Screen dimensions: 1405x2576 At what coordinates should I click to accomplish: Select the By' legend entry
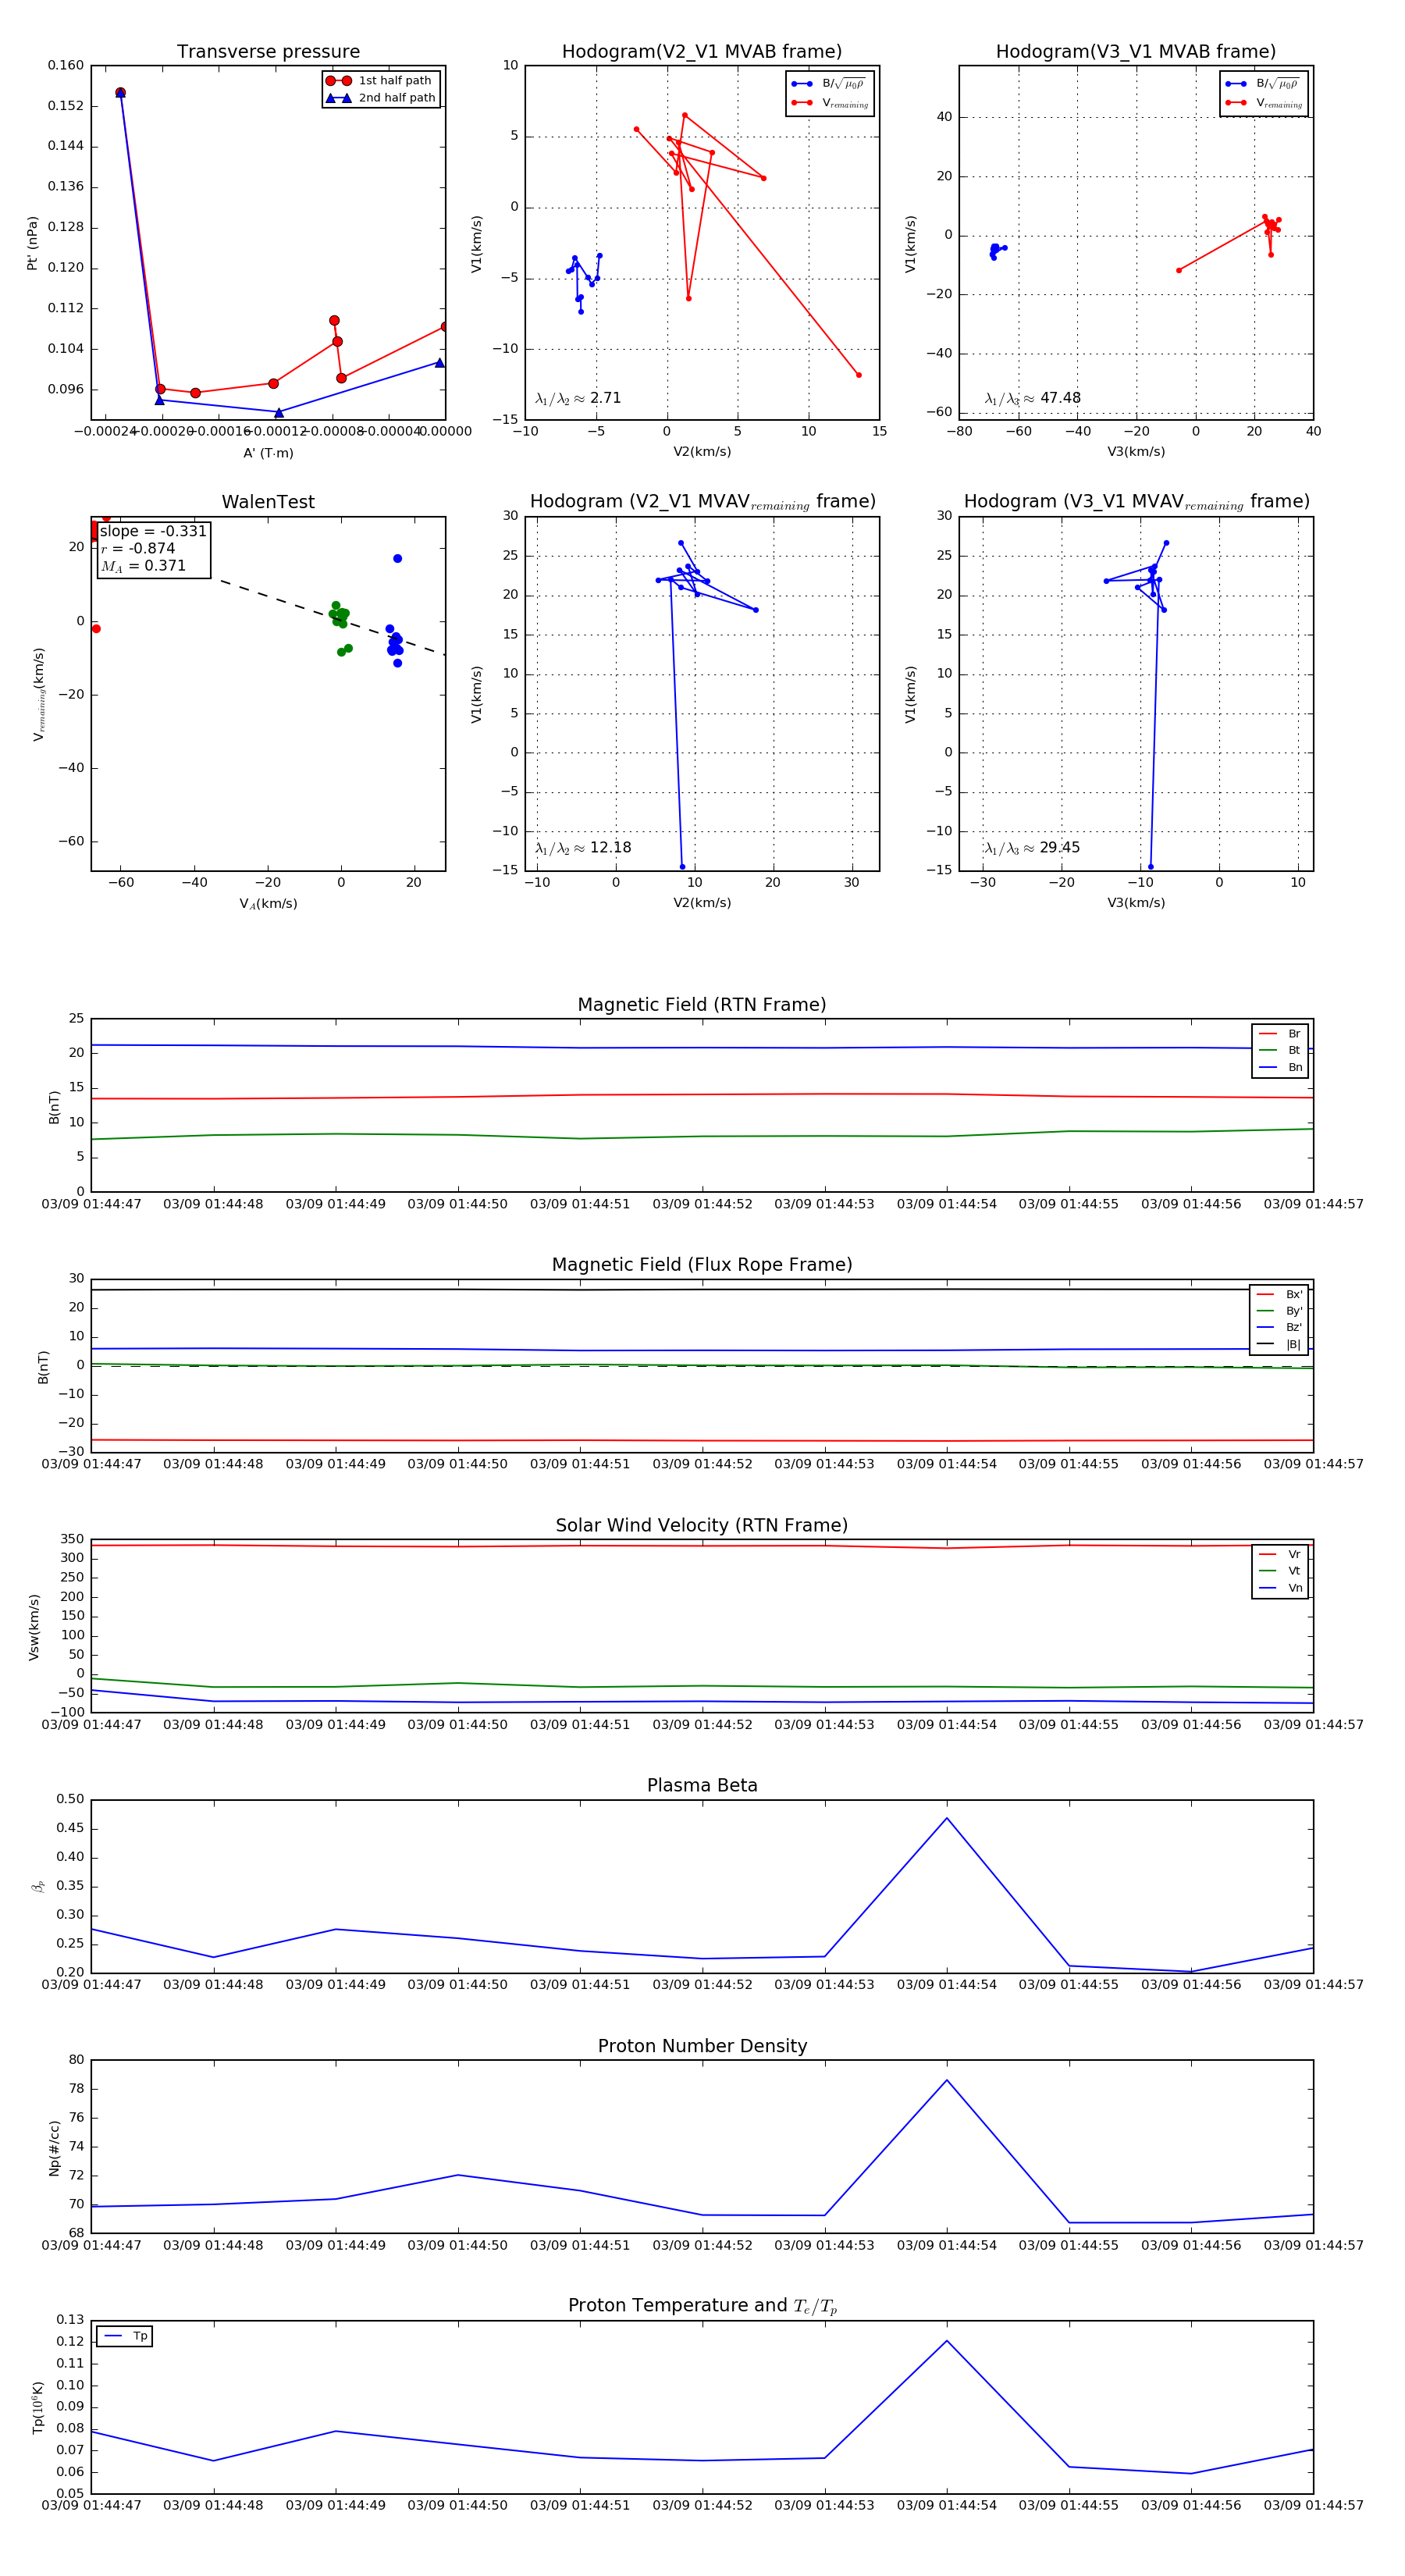pos(1279,1311)
